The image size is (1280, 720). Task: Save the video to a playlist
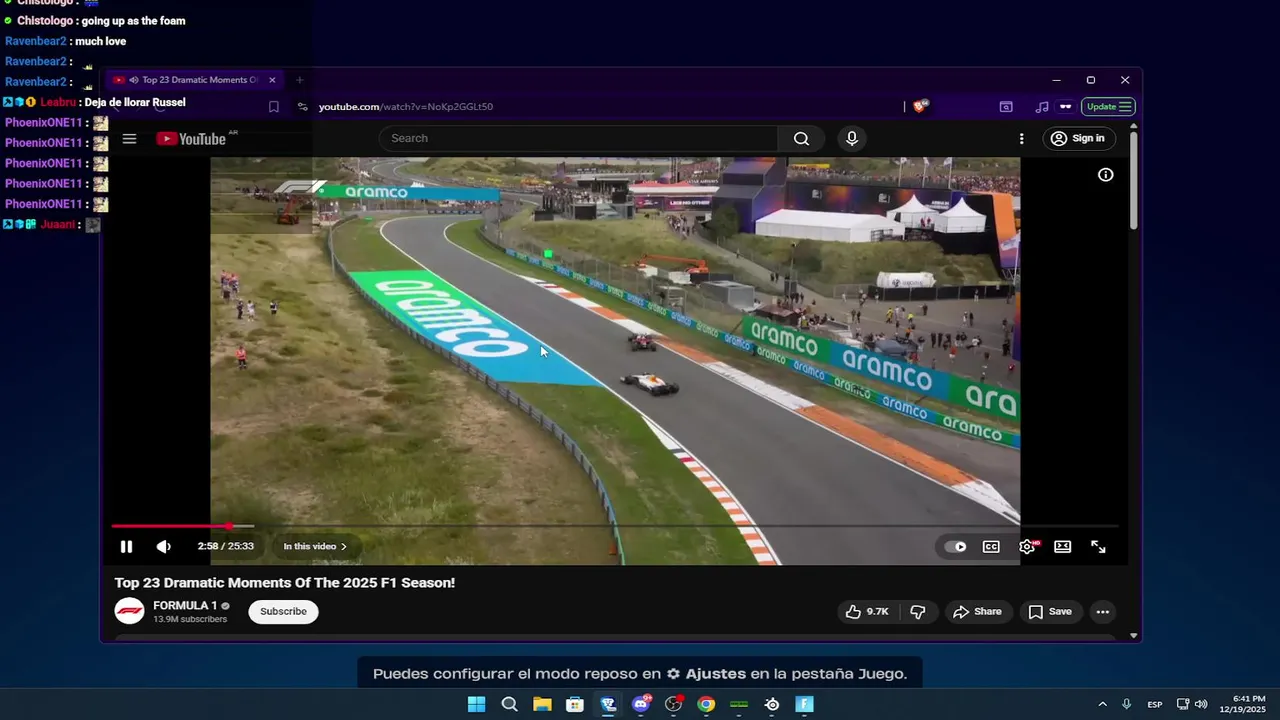(x=1050, y=612)
